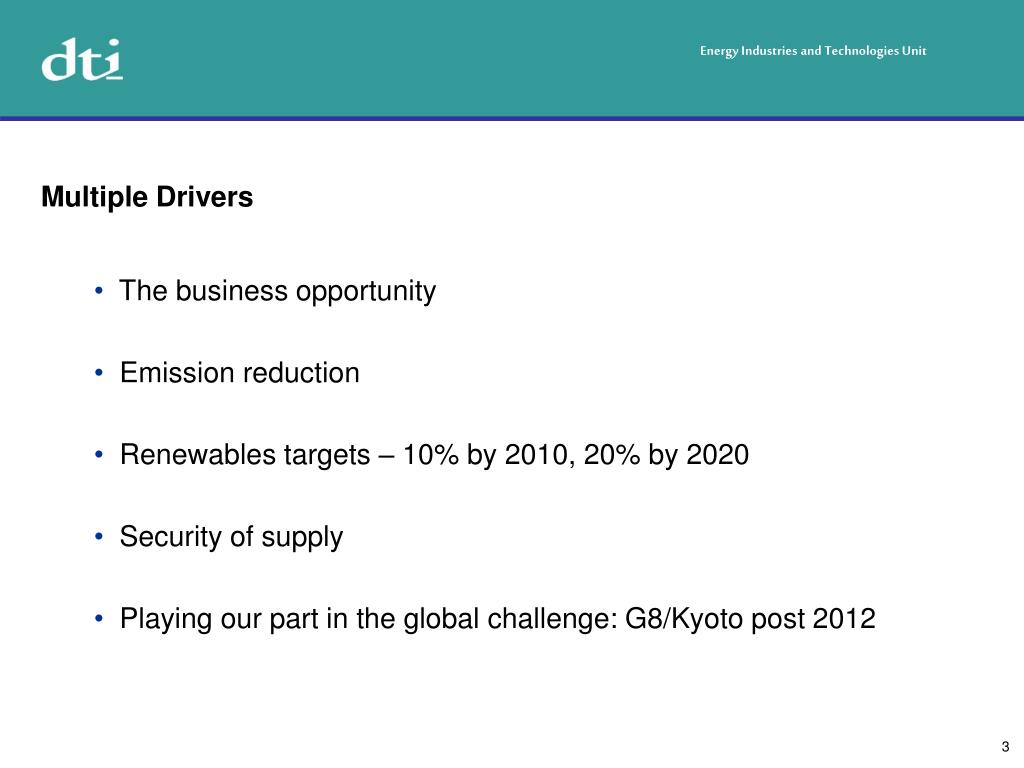Image resolution: width=1024 pixels, height=768 pixels.
Task: Click 'Playing our part in the global challenge' bullet
Action: tap(498, 619)
